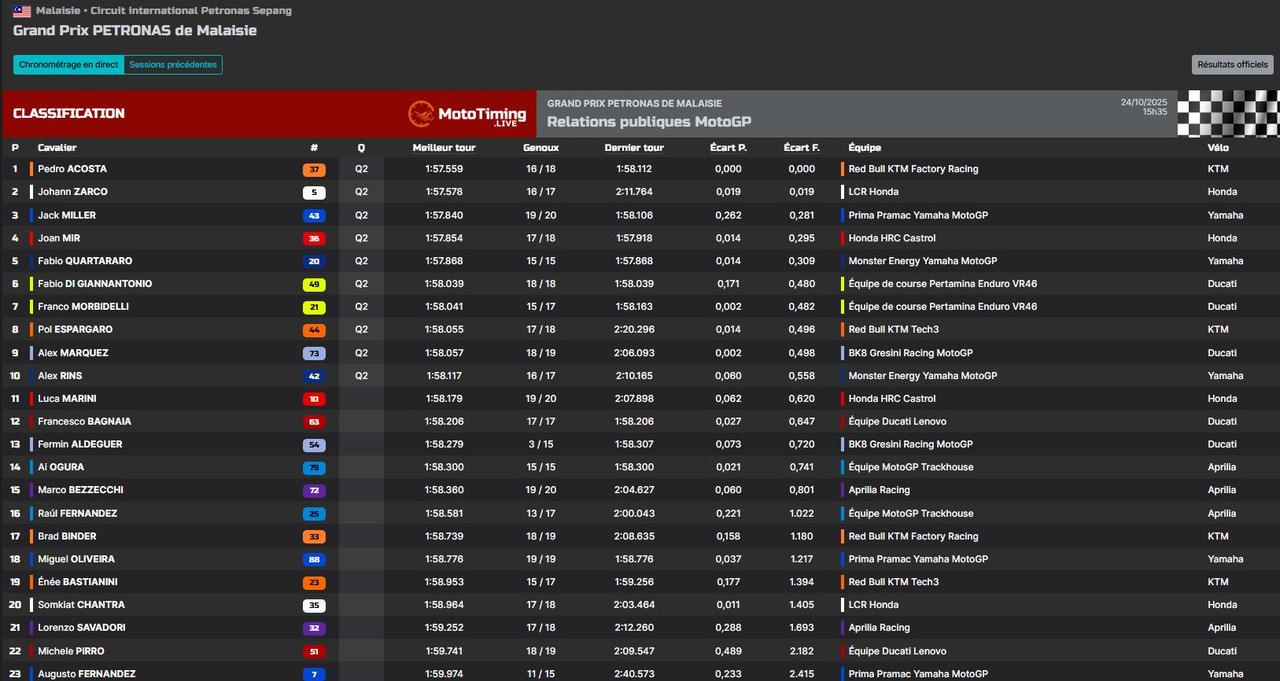
Task: Select rider name Pedro ACOSTA
Action: click(x=72, y=169)
